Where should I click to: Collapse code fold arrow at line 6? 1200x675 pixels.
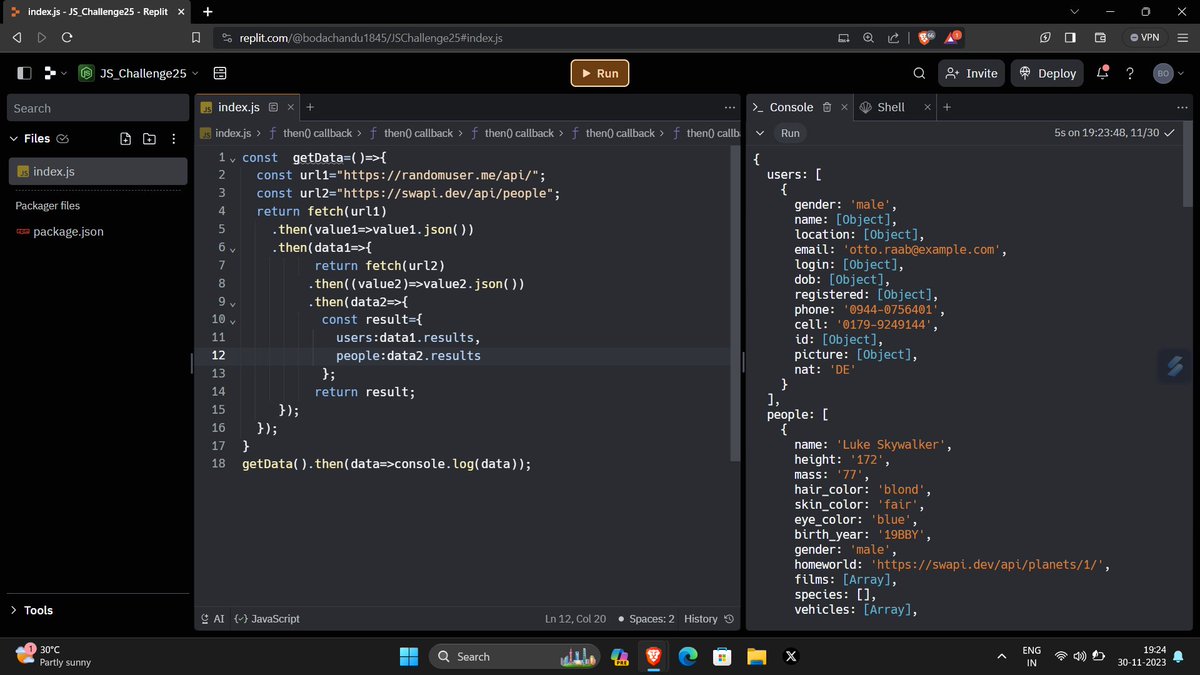232,248
